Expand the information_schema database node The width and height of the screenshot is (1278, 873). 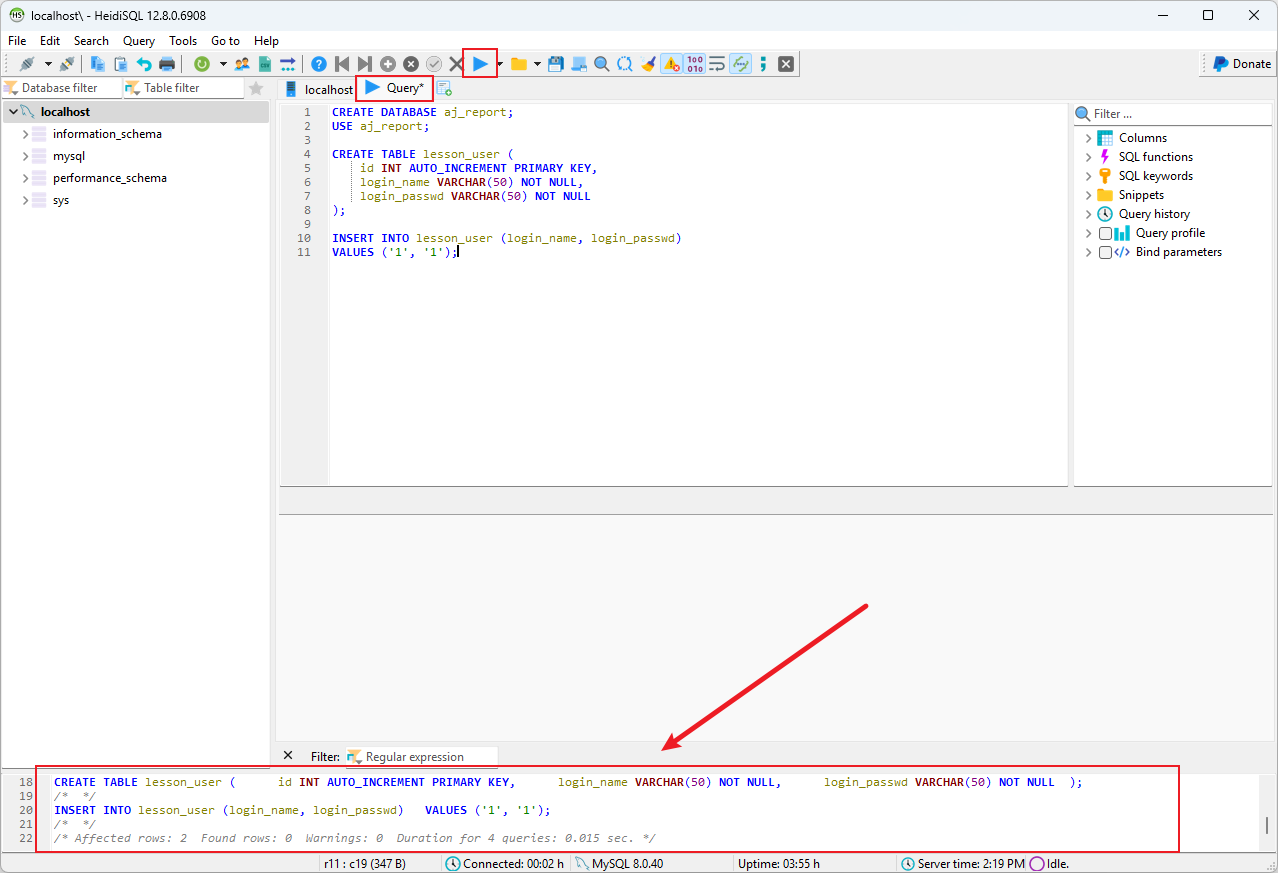coord(25,134)
